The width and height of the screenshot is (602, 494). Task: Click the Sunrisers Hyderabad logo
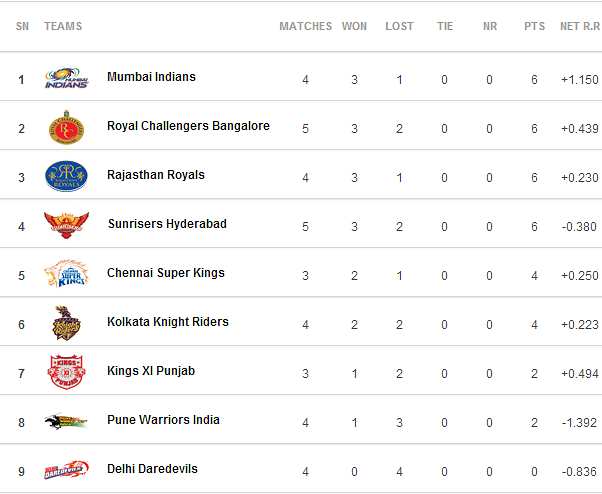pos(66,225)
